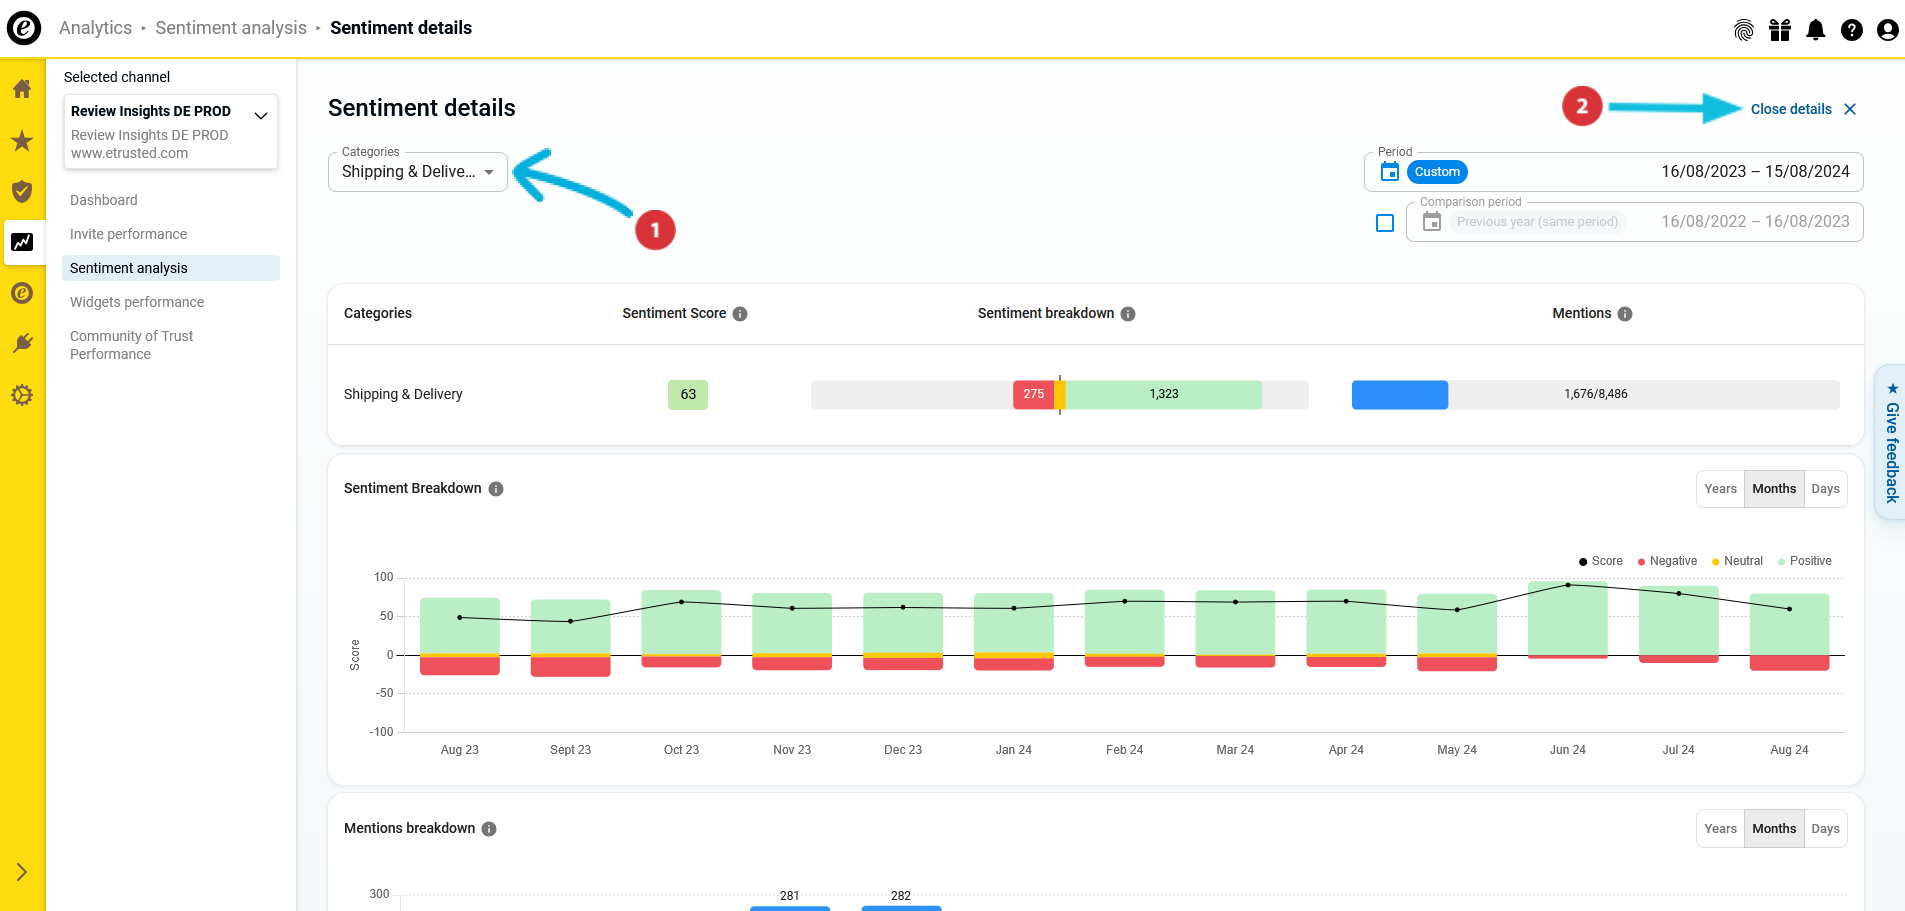Click the eTrusted logo icon
This screenshot has width=1905, height=911.
[x=24, y=28]
